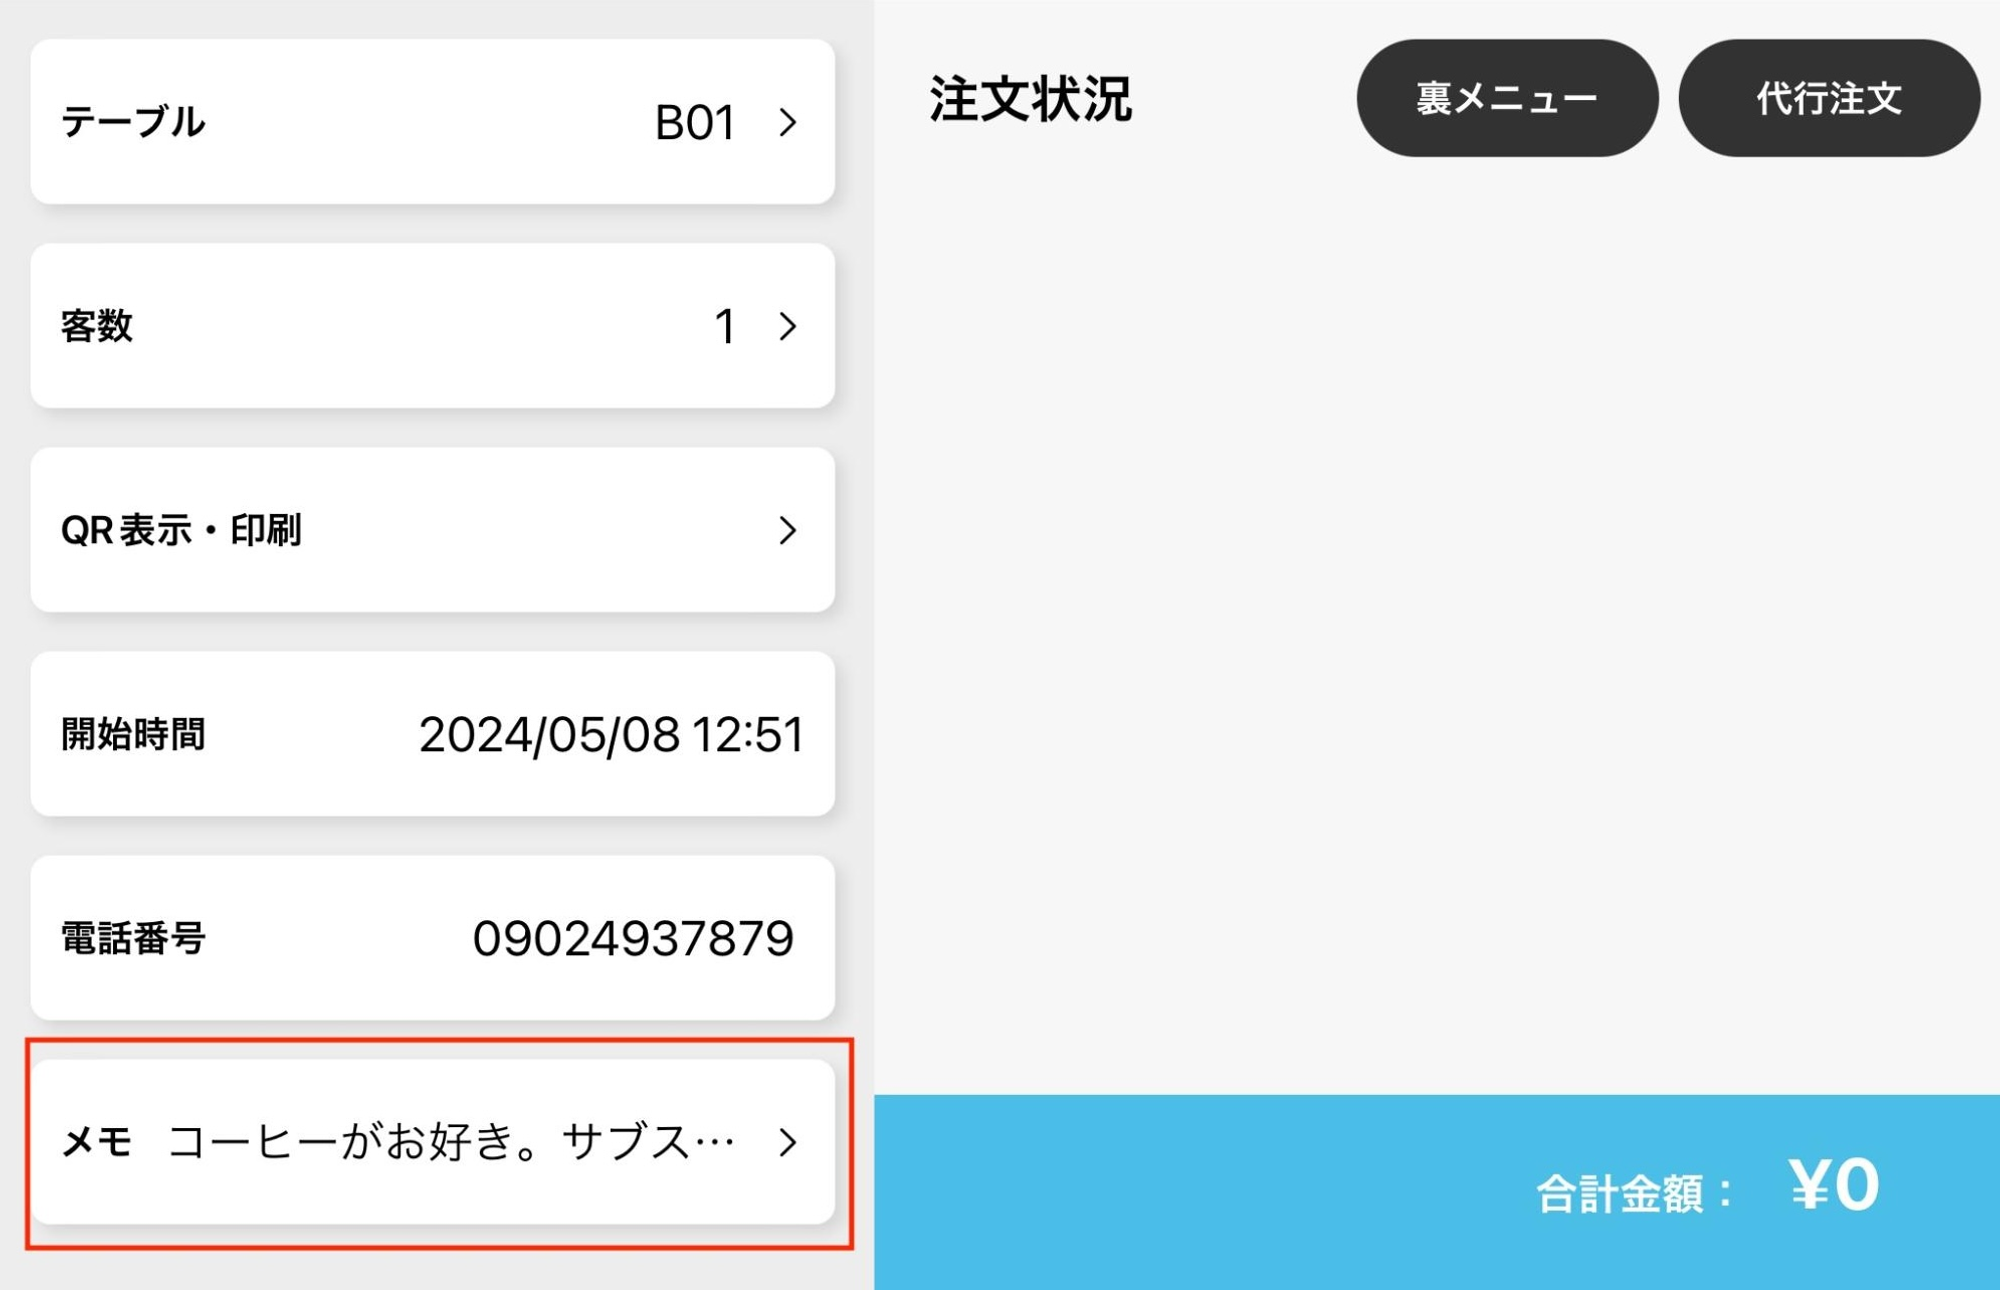Click the 電話番号 label

pos(133,938)
